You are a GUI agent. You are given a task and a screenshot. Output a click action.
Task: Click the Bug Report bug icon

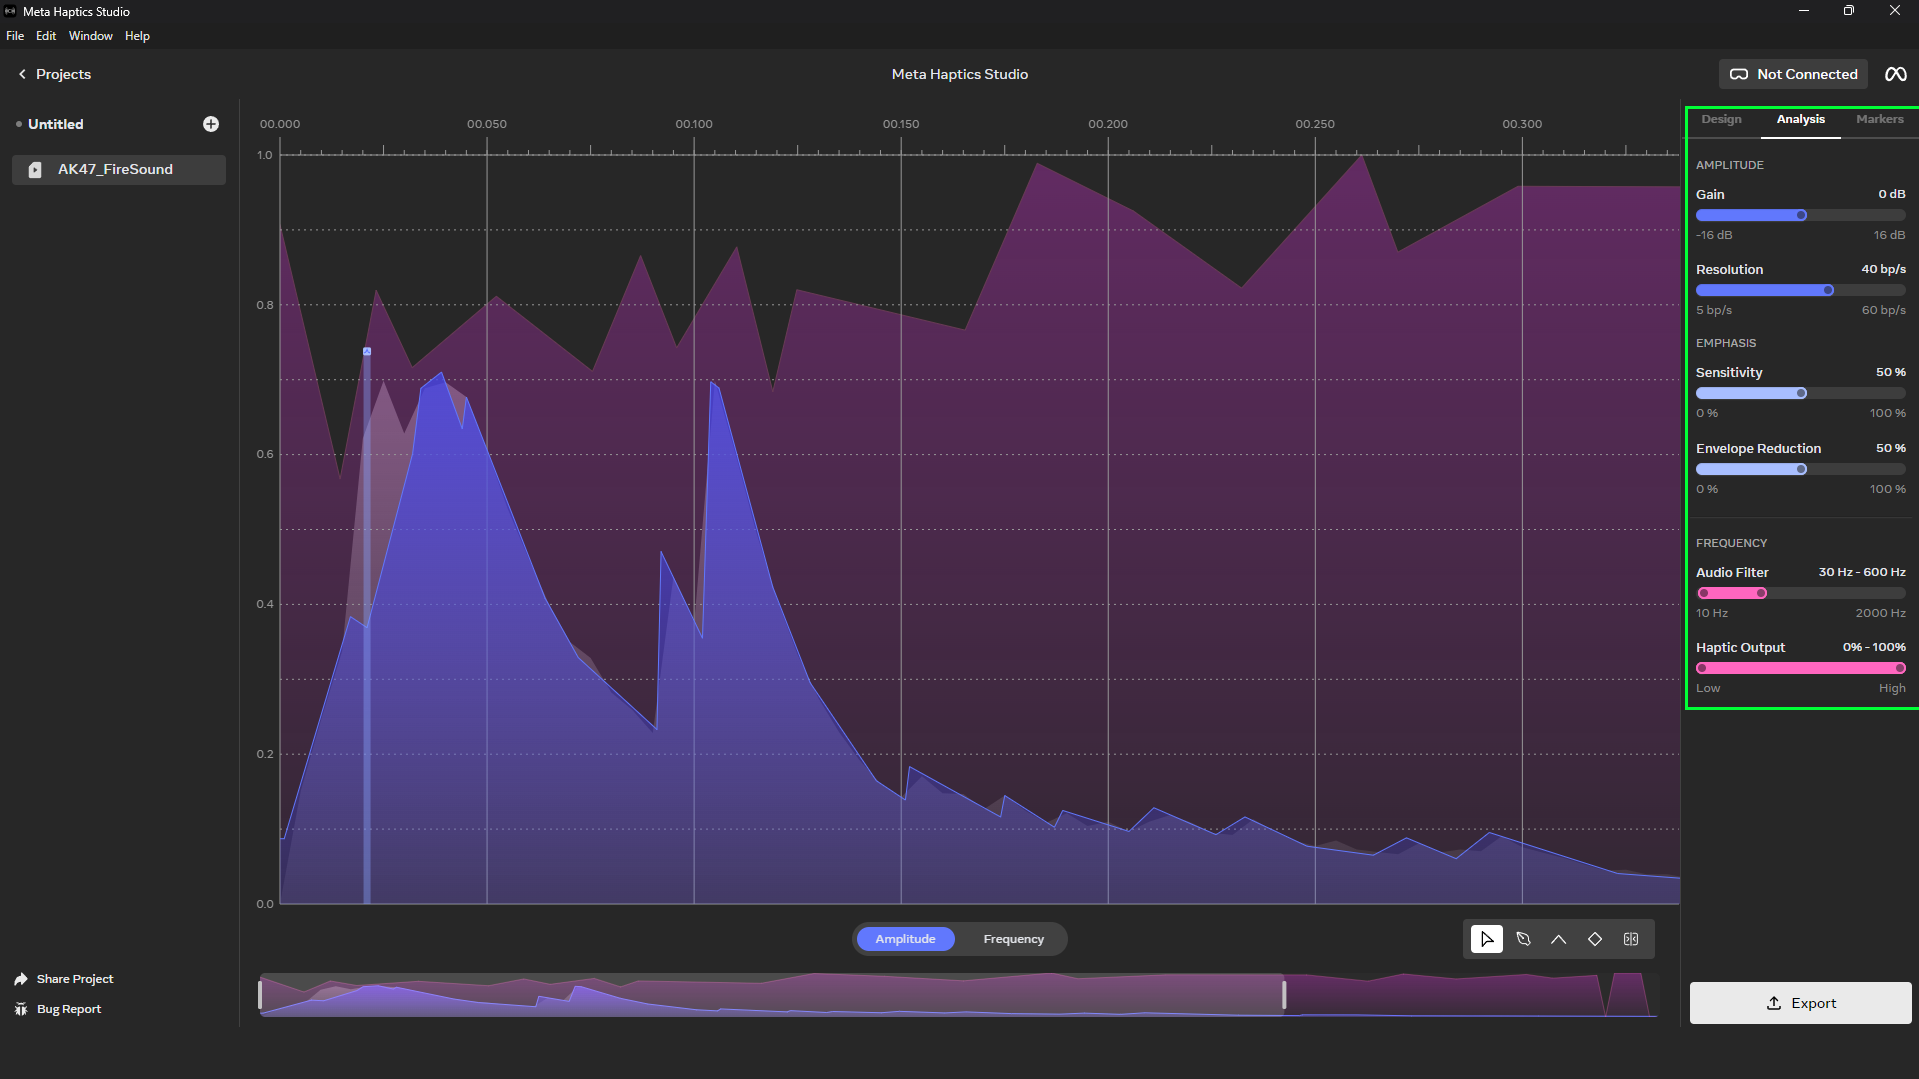click(21, 1009)
